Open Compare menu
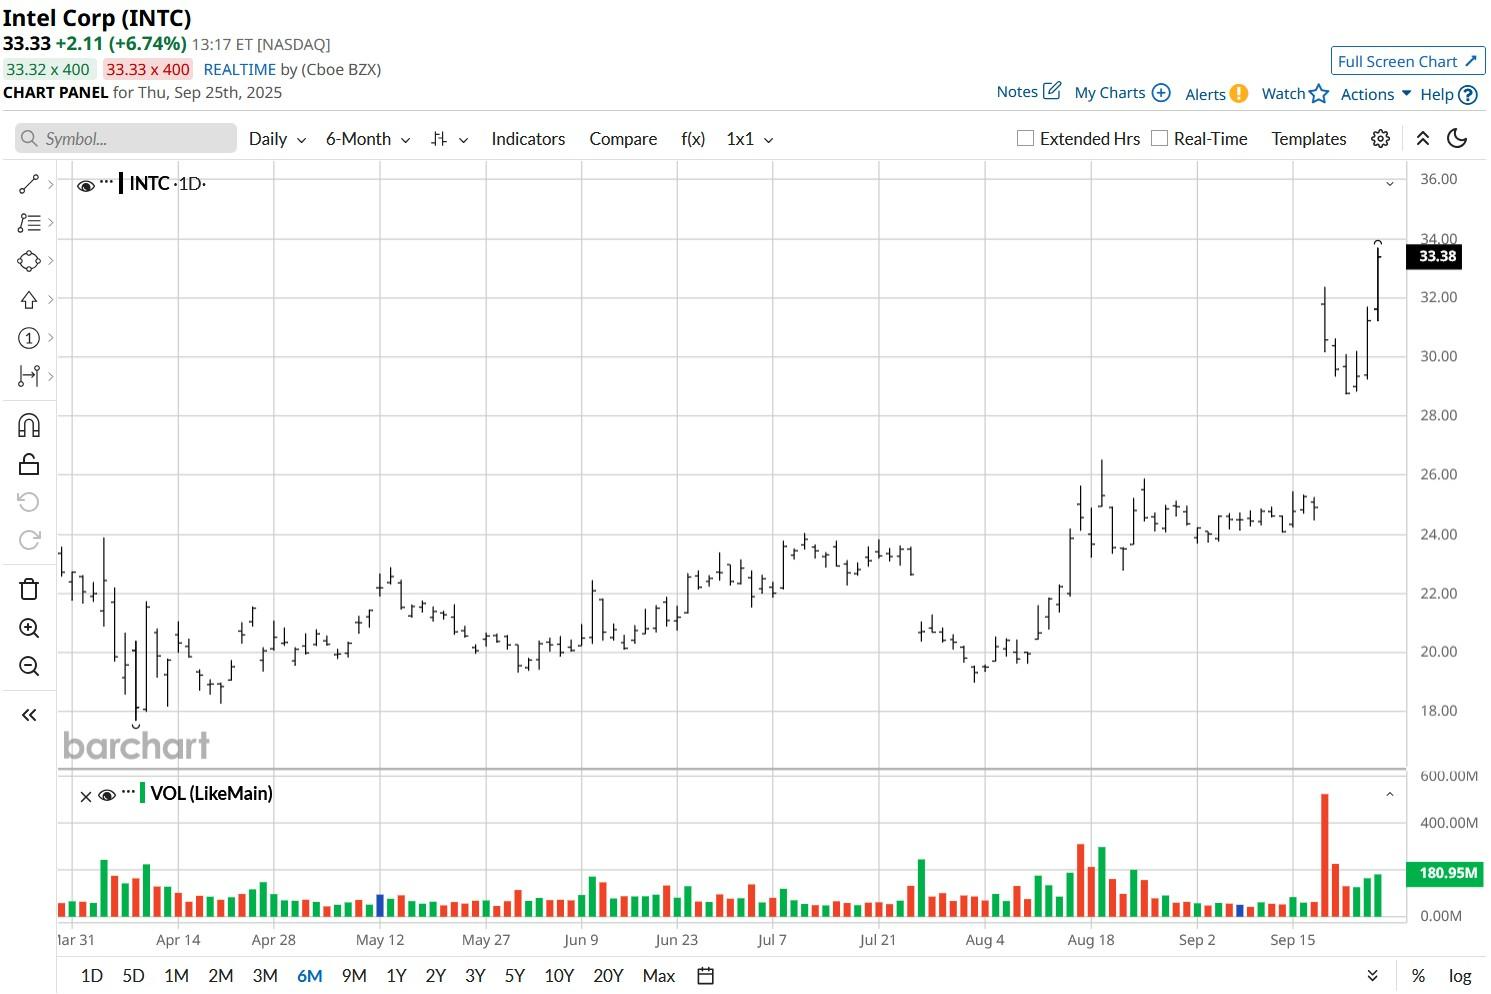Screen dimensions: 1491x994 click(x=623, y=139)
